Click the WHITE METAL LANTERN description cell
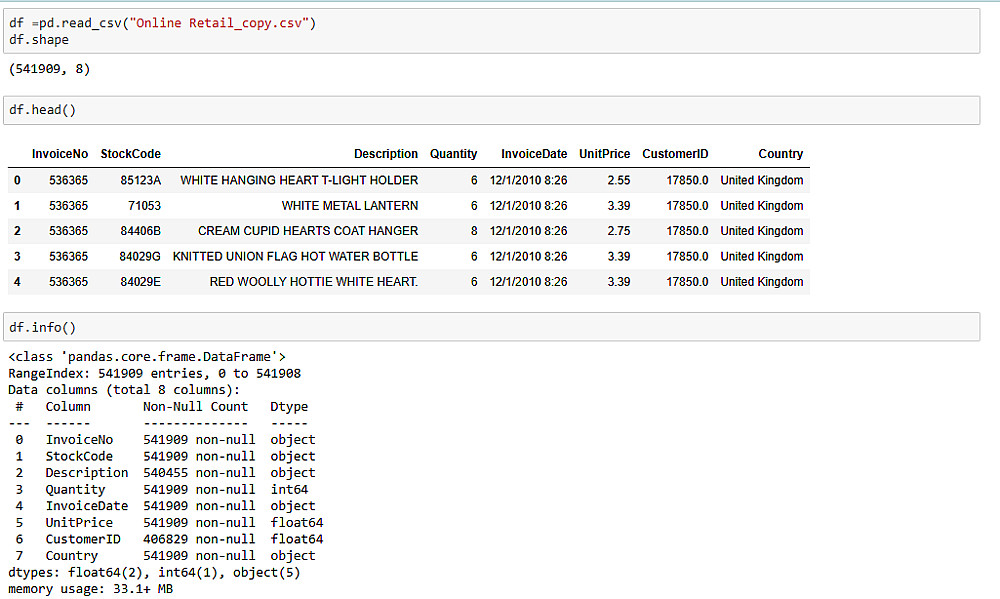 [x=349, y=206]
